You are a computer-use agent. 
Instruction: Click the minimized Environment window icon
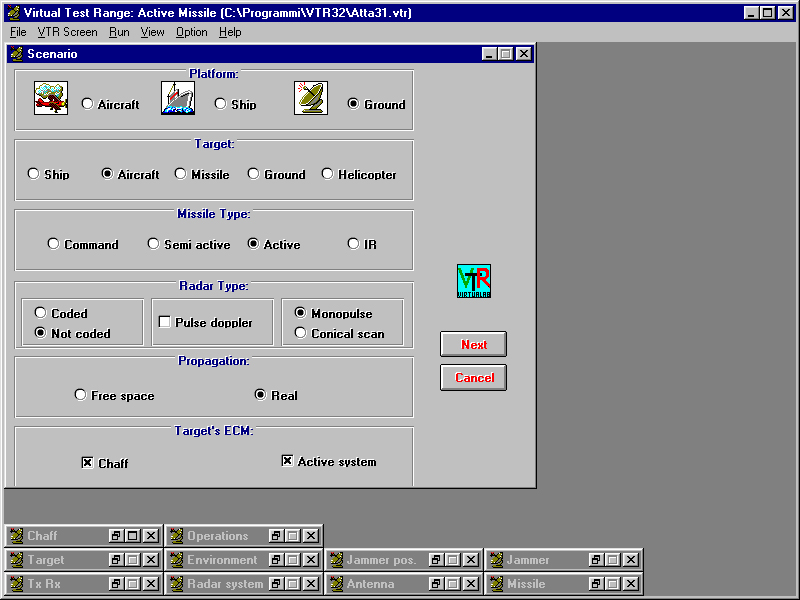(177, 560)
